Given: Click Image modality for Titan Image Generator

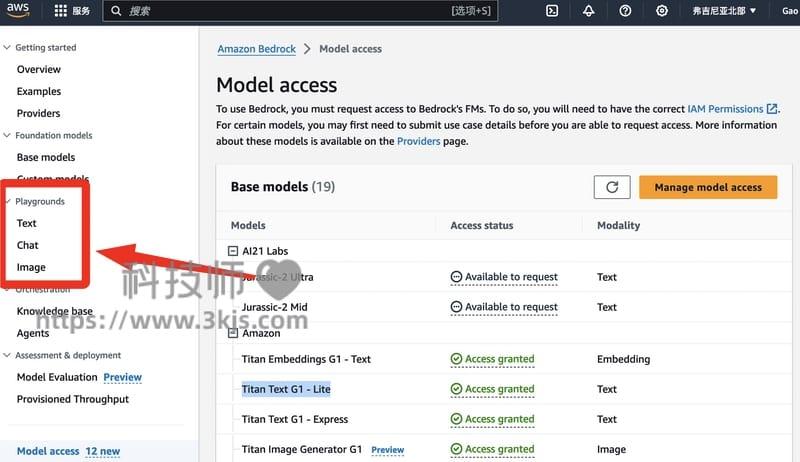Looking at the screenshot, I should 611,449.
